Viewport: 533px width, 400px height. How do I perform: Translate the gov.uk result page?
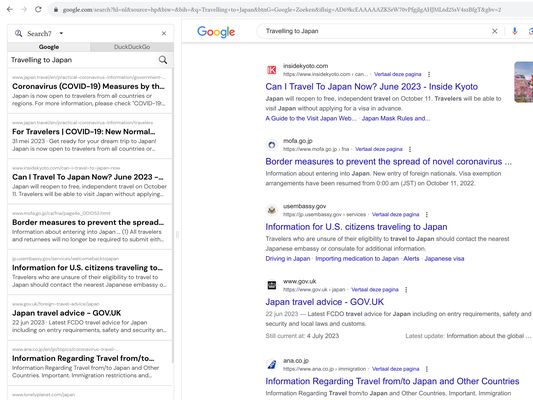pos(375,290)
